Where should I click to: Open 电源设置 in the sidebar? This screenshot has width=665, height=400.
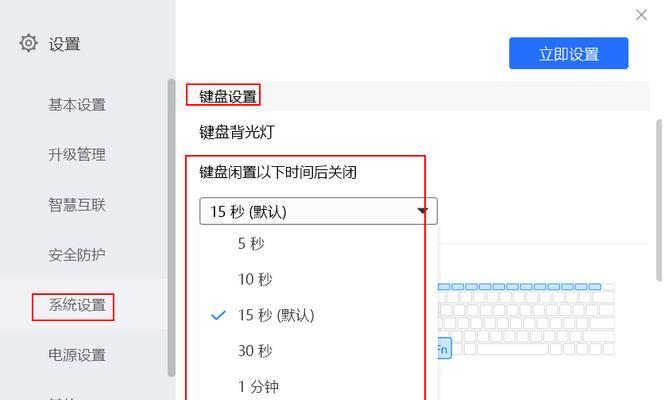77,355
